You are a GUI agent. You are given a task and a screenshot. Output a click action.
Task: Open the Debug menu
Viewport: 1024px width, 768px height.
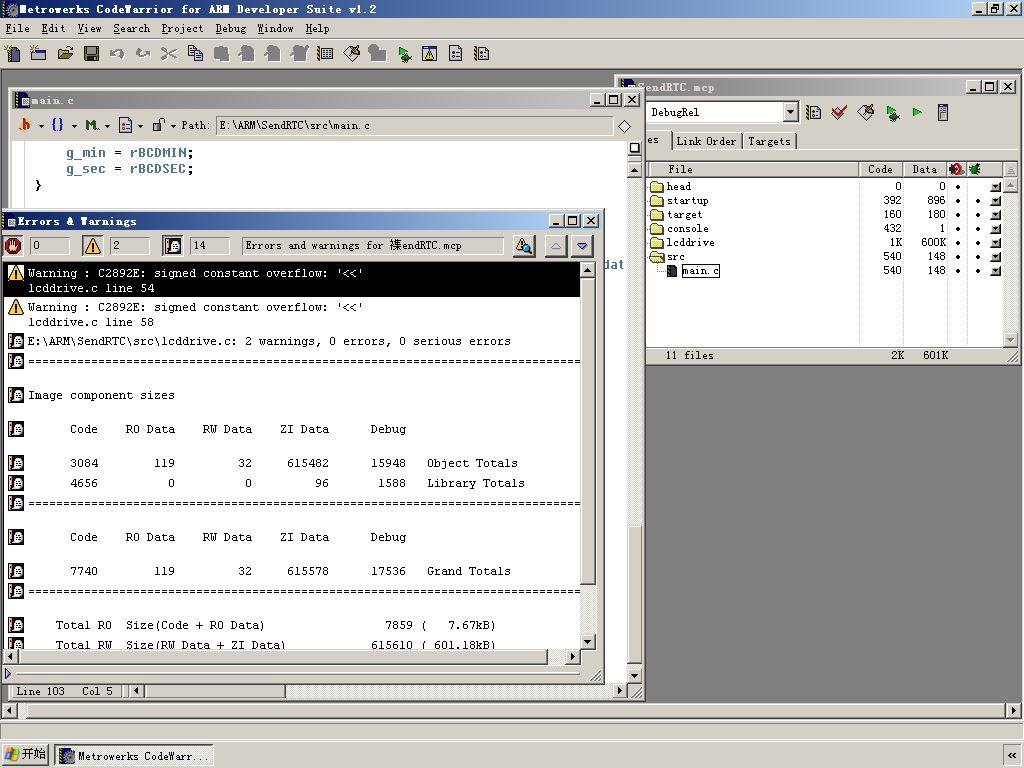click(231, 28)
